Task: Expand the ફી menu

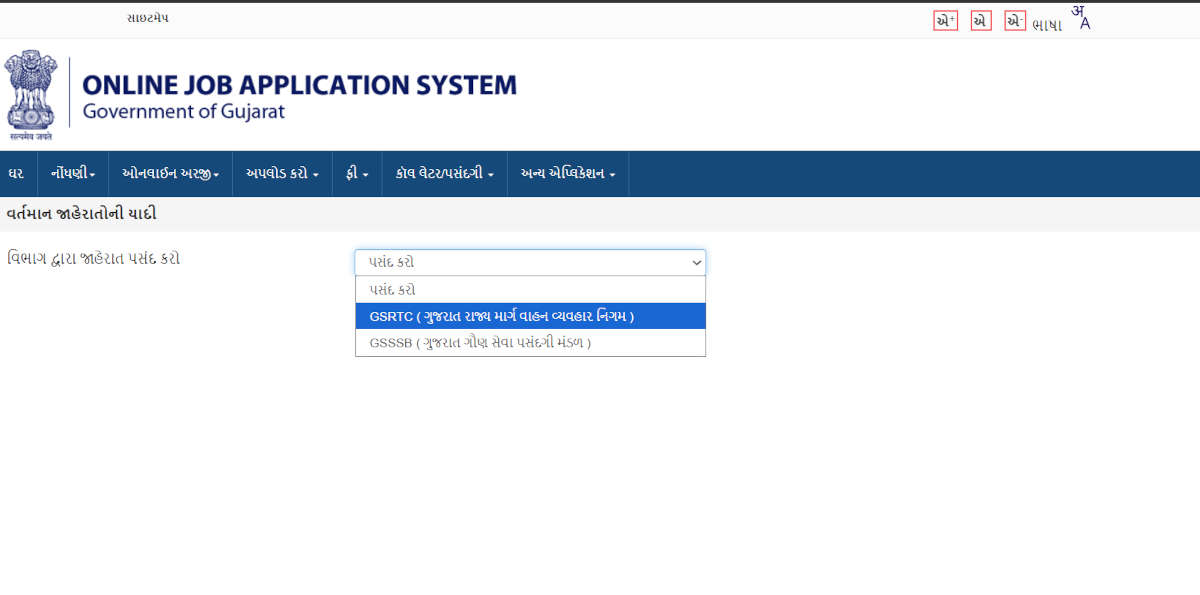Action: [x=357, y=174]
